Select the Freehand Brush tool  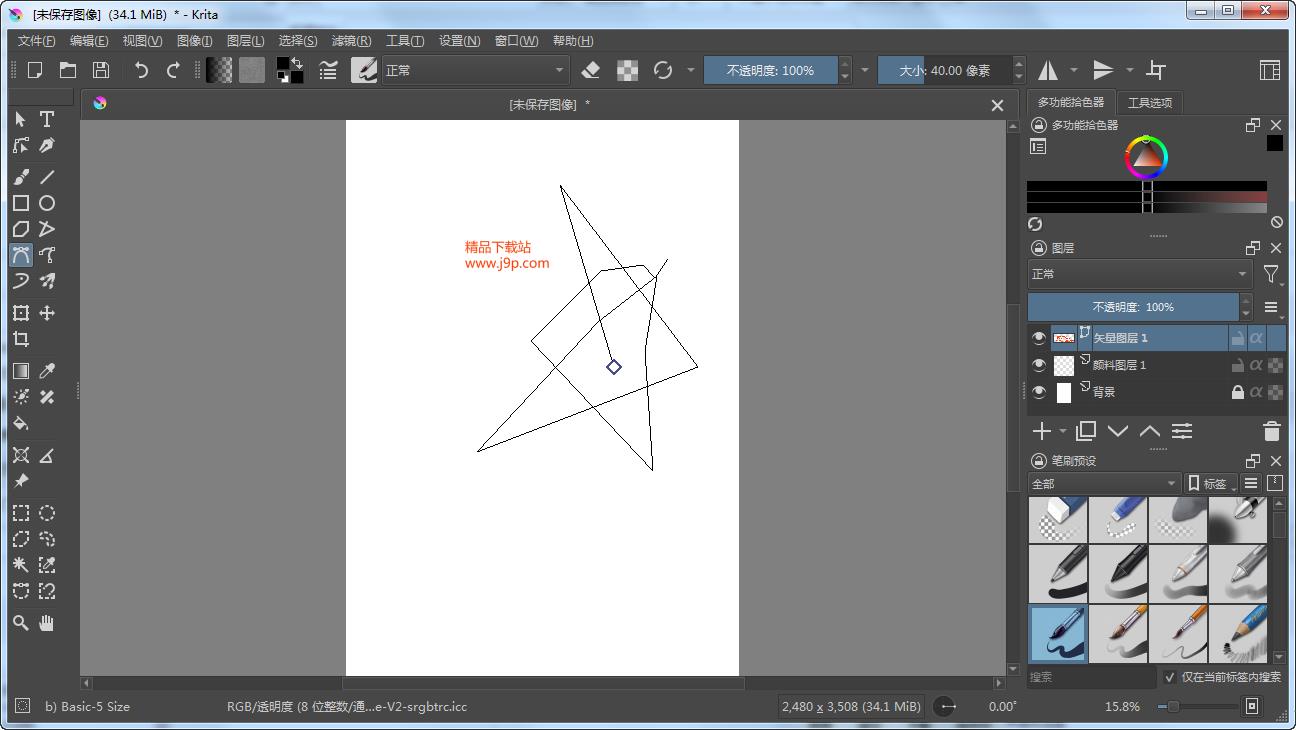21,177
